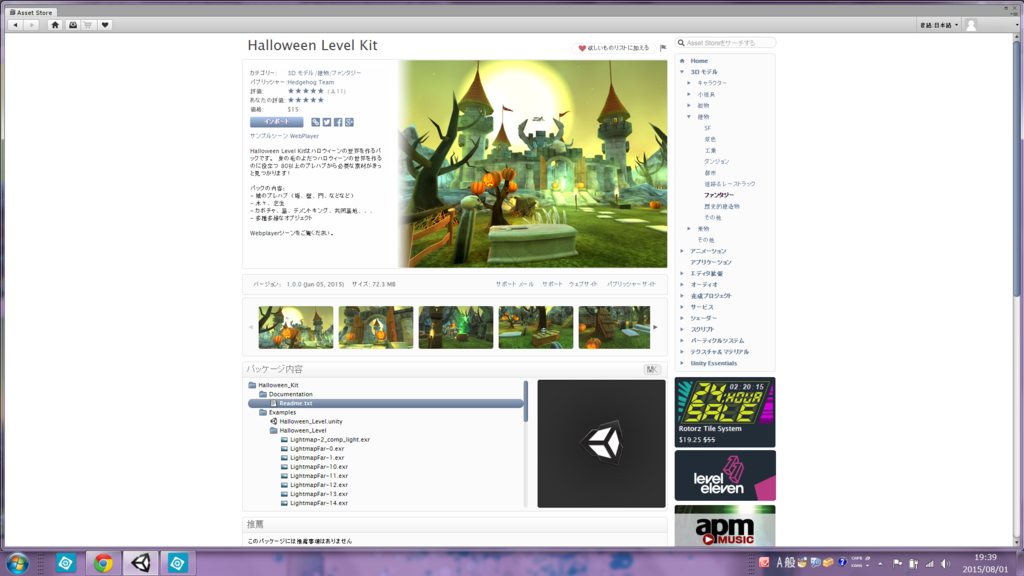Image resolution: width=1024 pixels, height=576 pixels.
Task: Share the asset on Google+
Action: click(348, 121)
